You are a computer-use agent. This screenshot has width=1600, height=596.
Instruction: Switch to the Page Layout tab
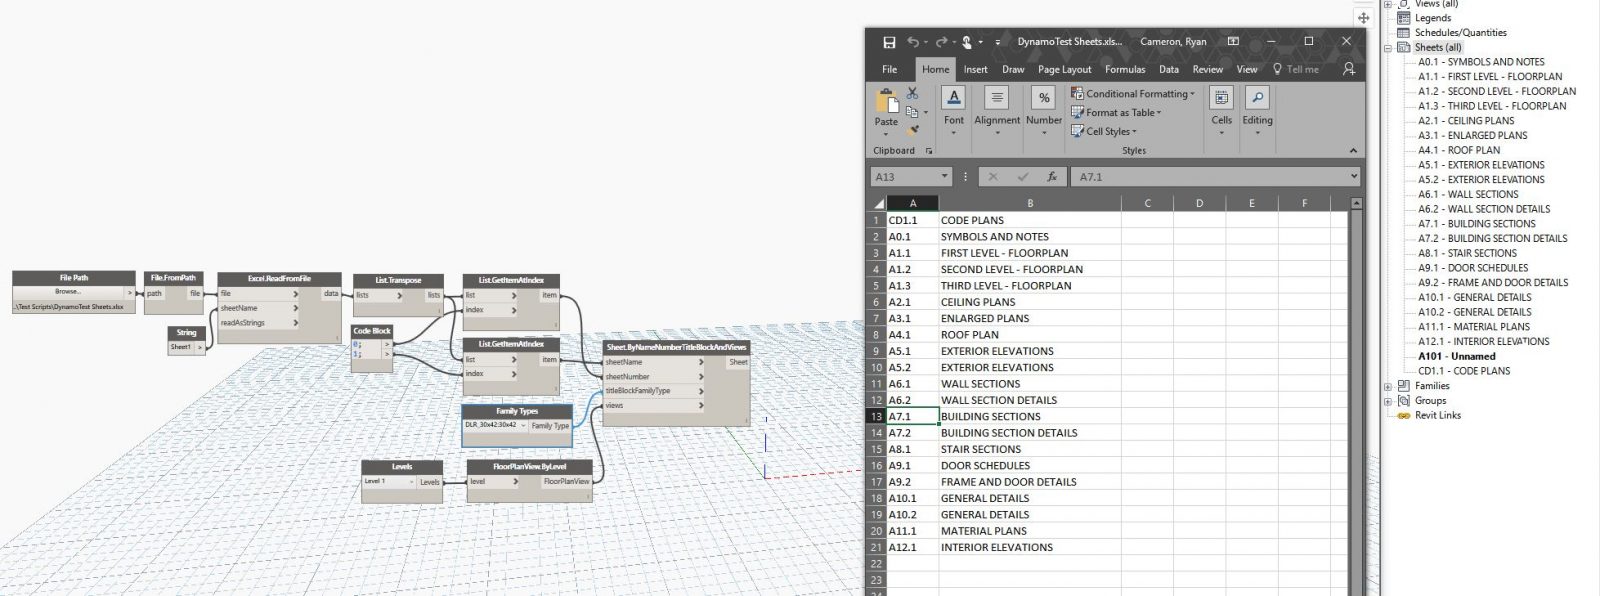(1064, 69)
